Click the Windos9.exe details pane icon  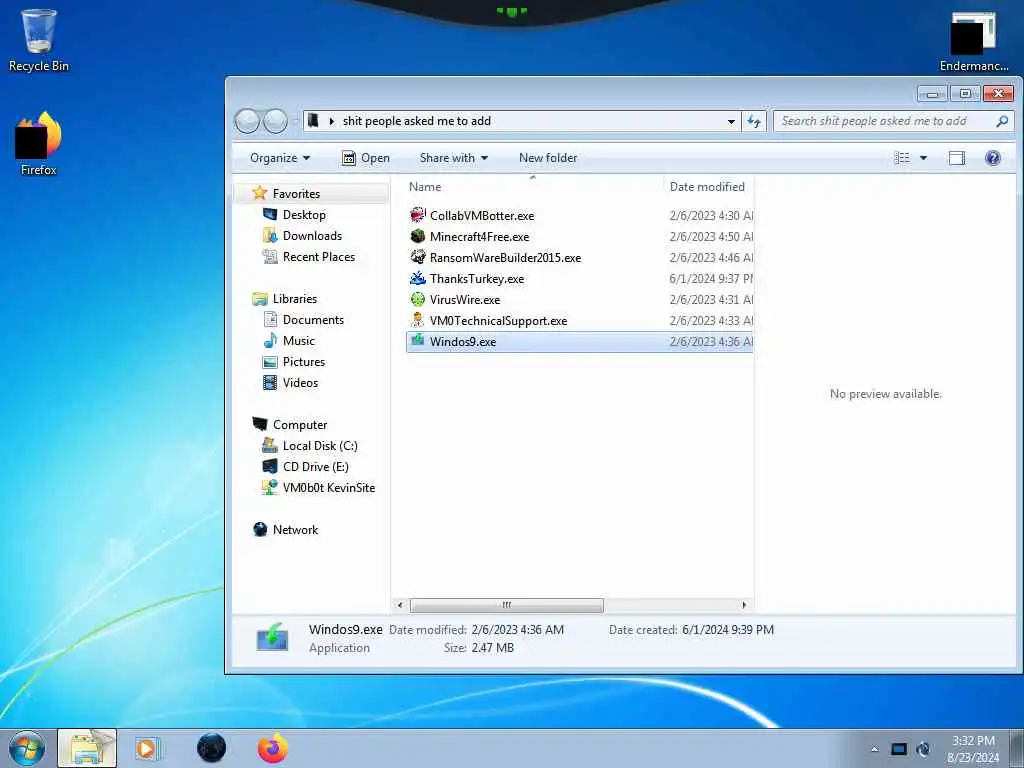point(272,637)
